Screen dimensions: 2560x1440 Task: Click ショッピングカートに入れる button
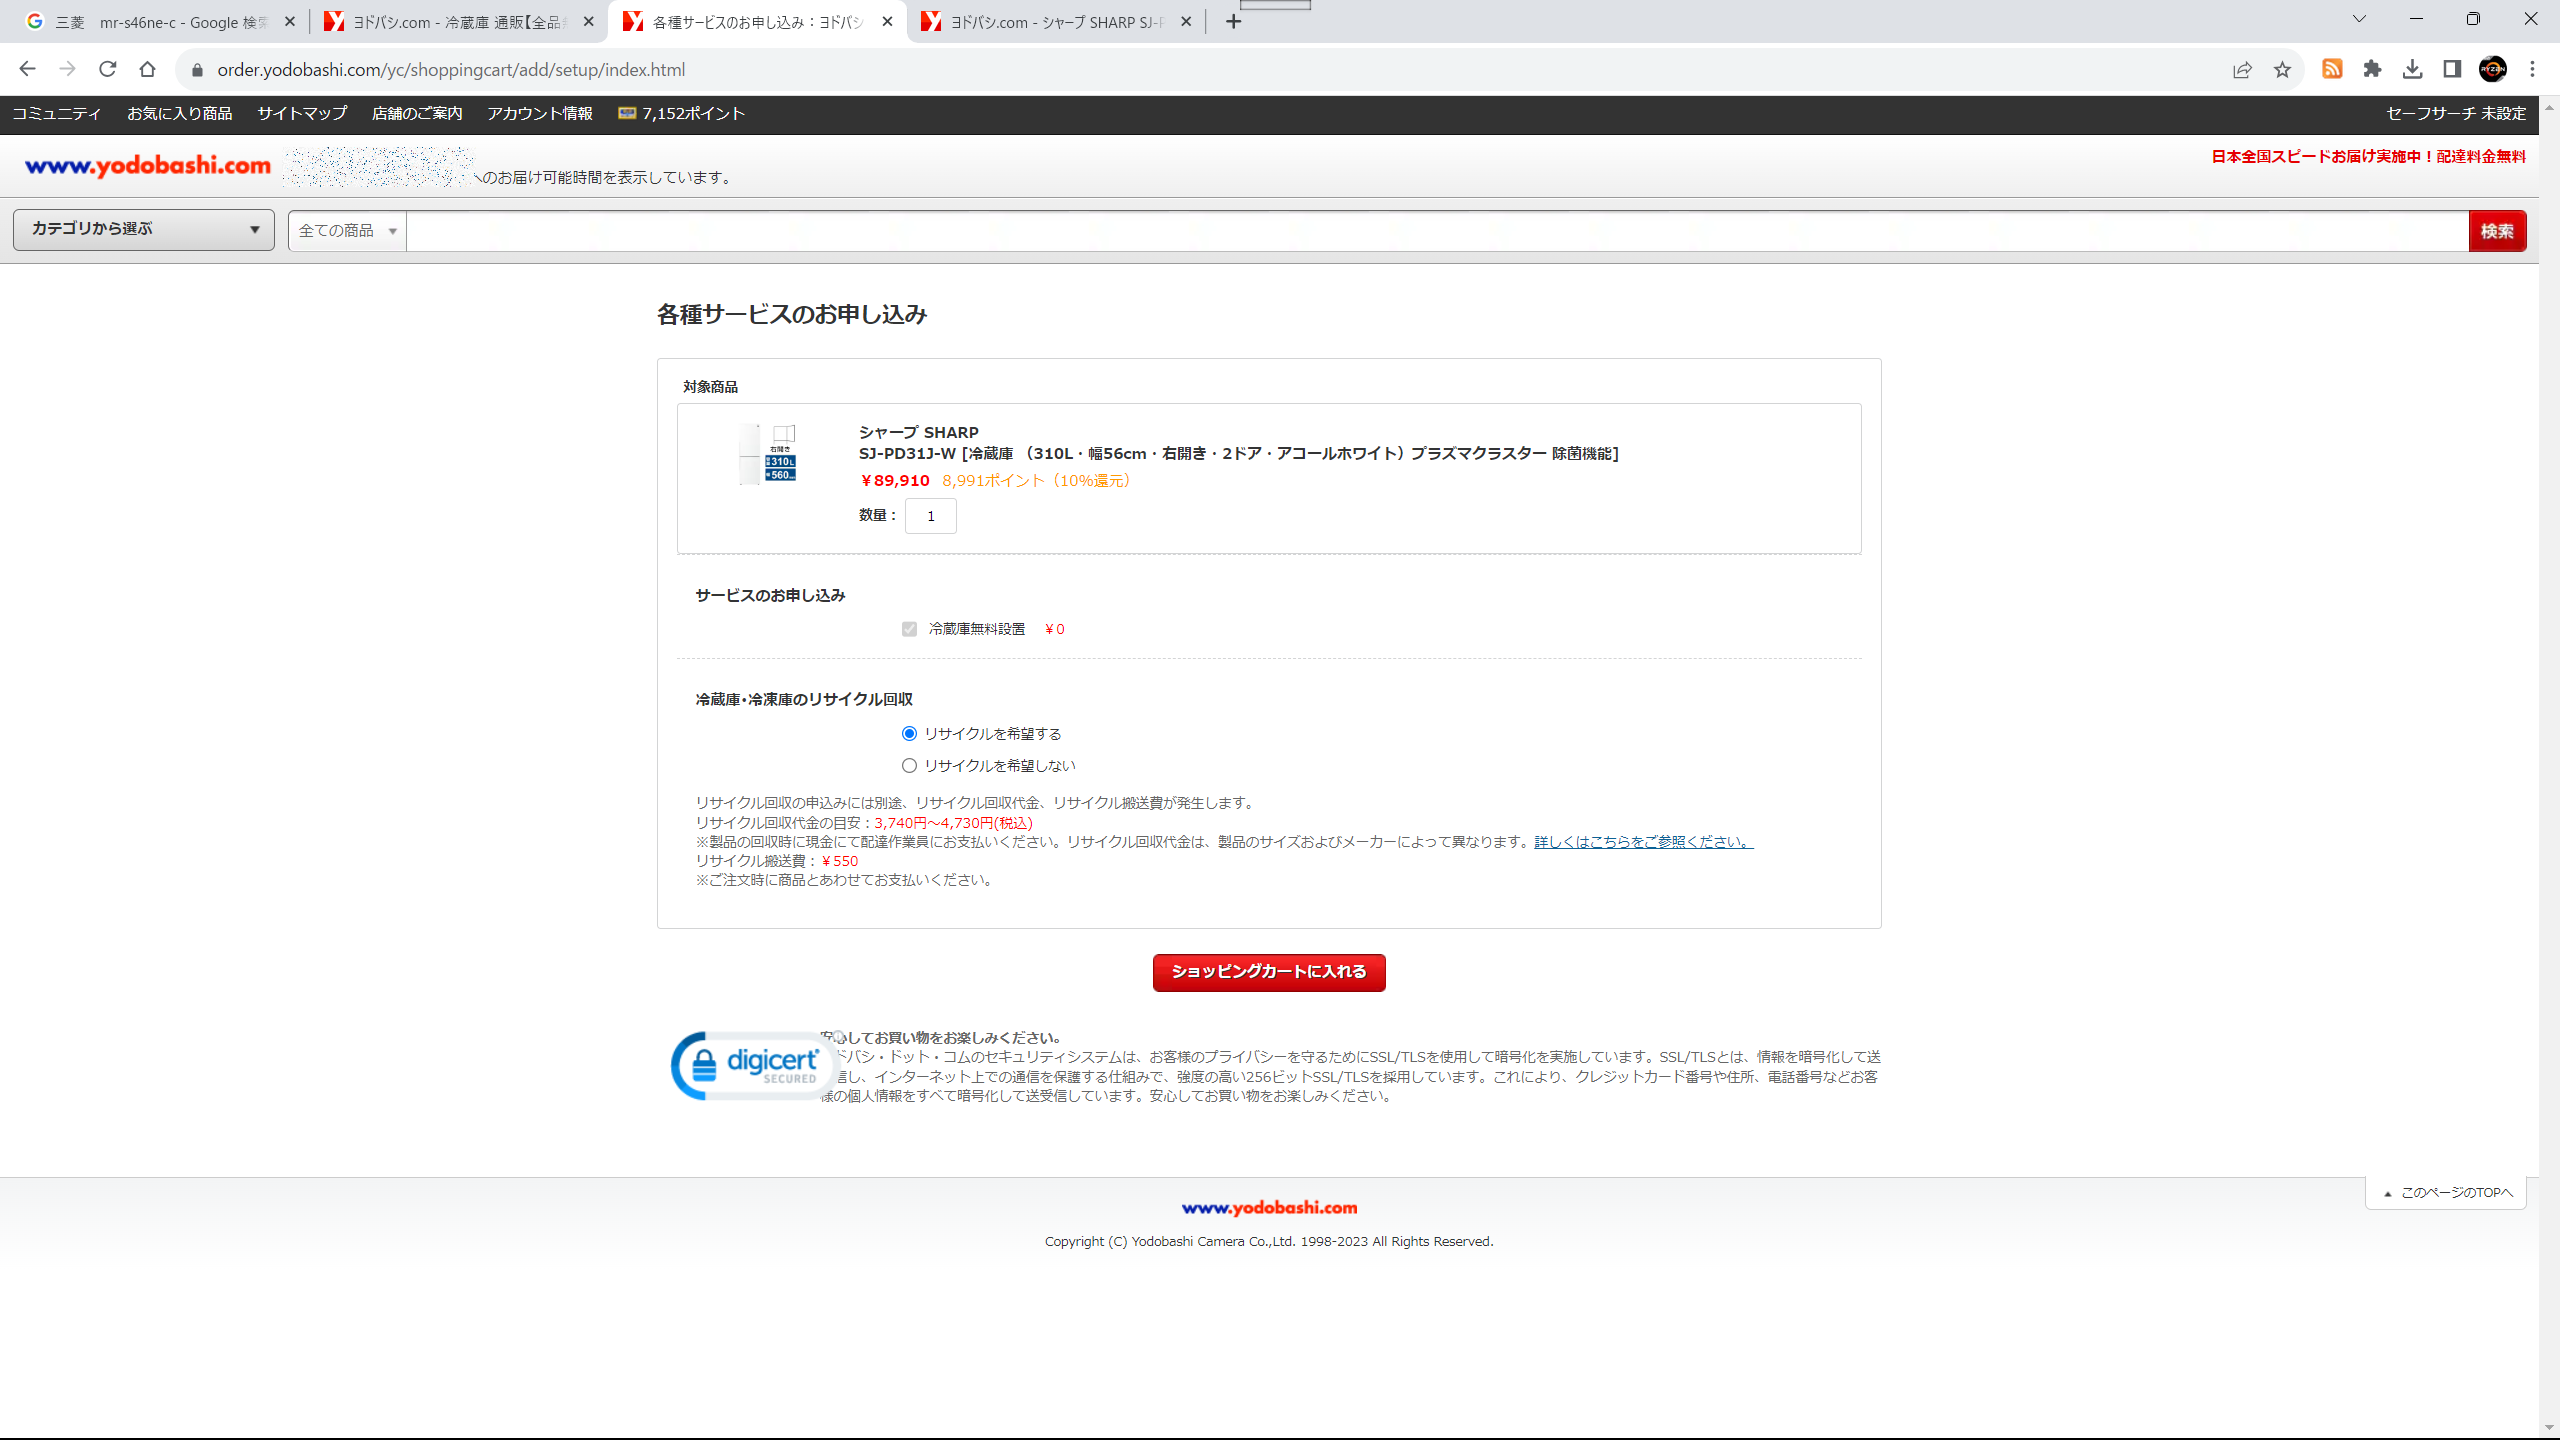[1269, 972]
